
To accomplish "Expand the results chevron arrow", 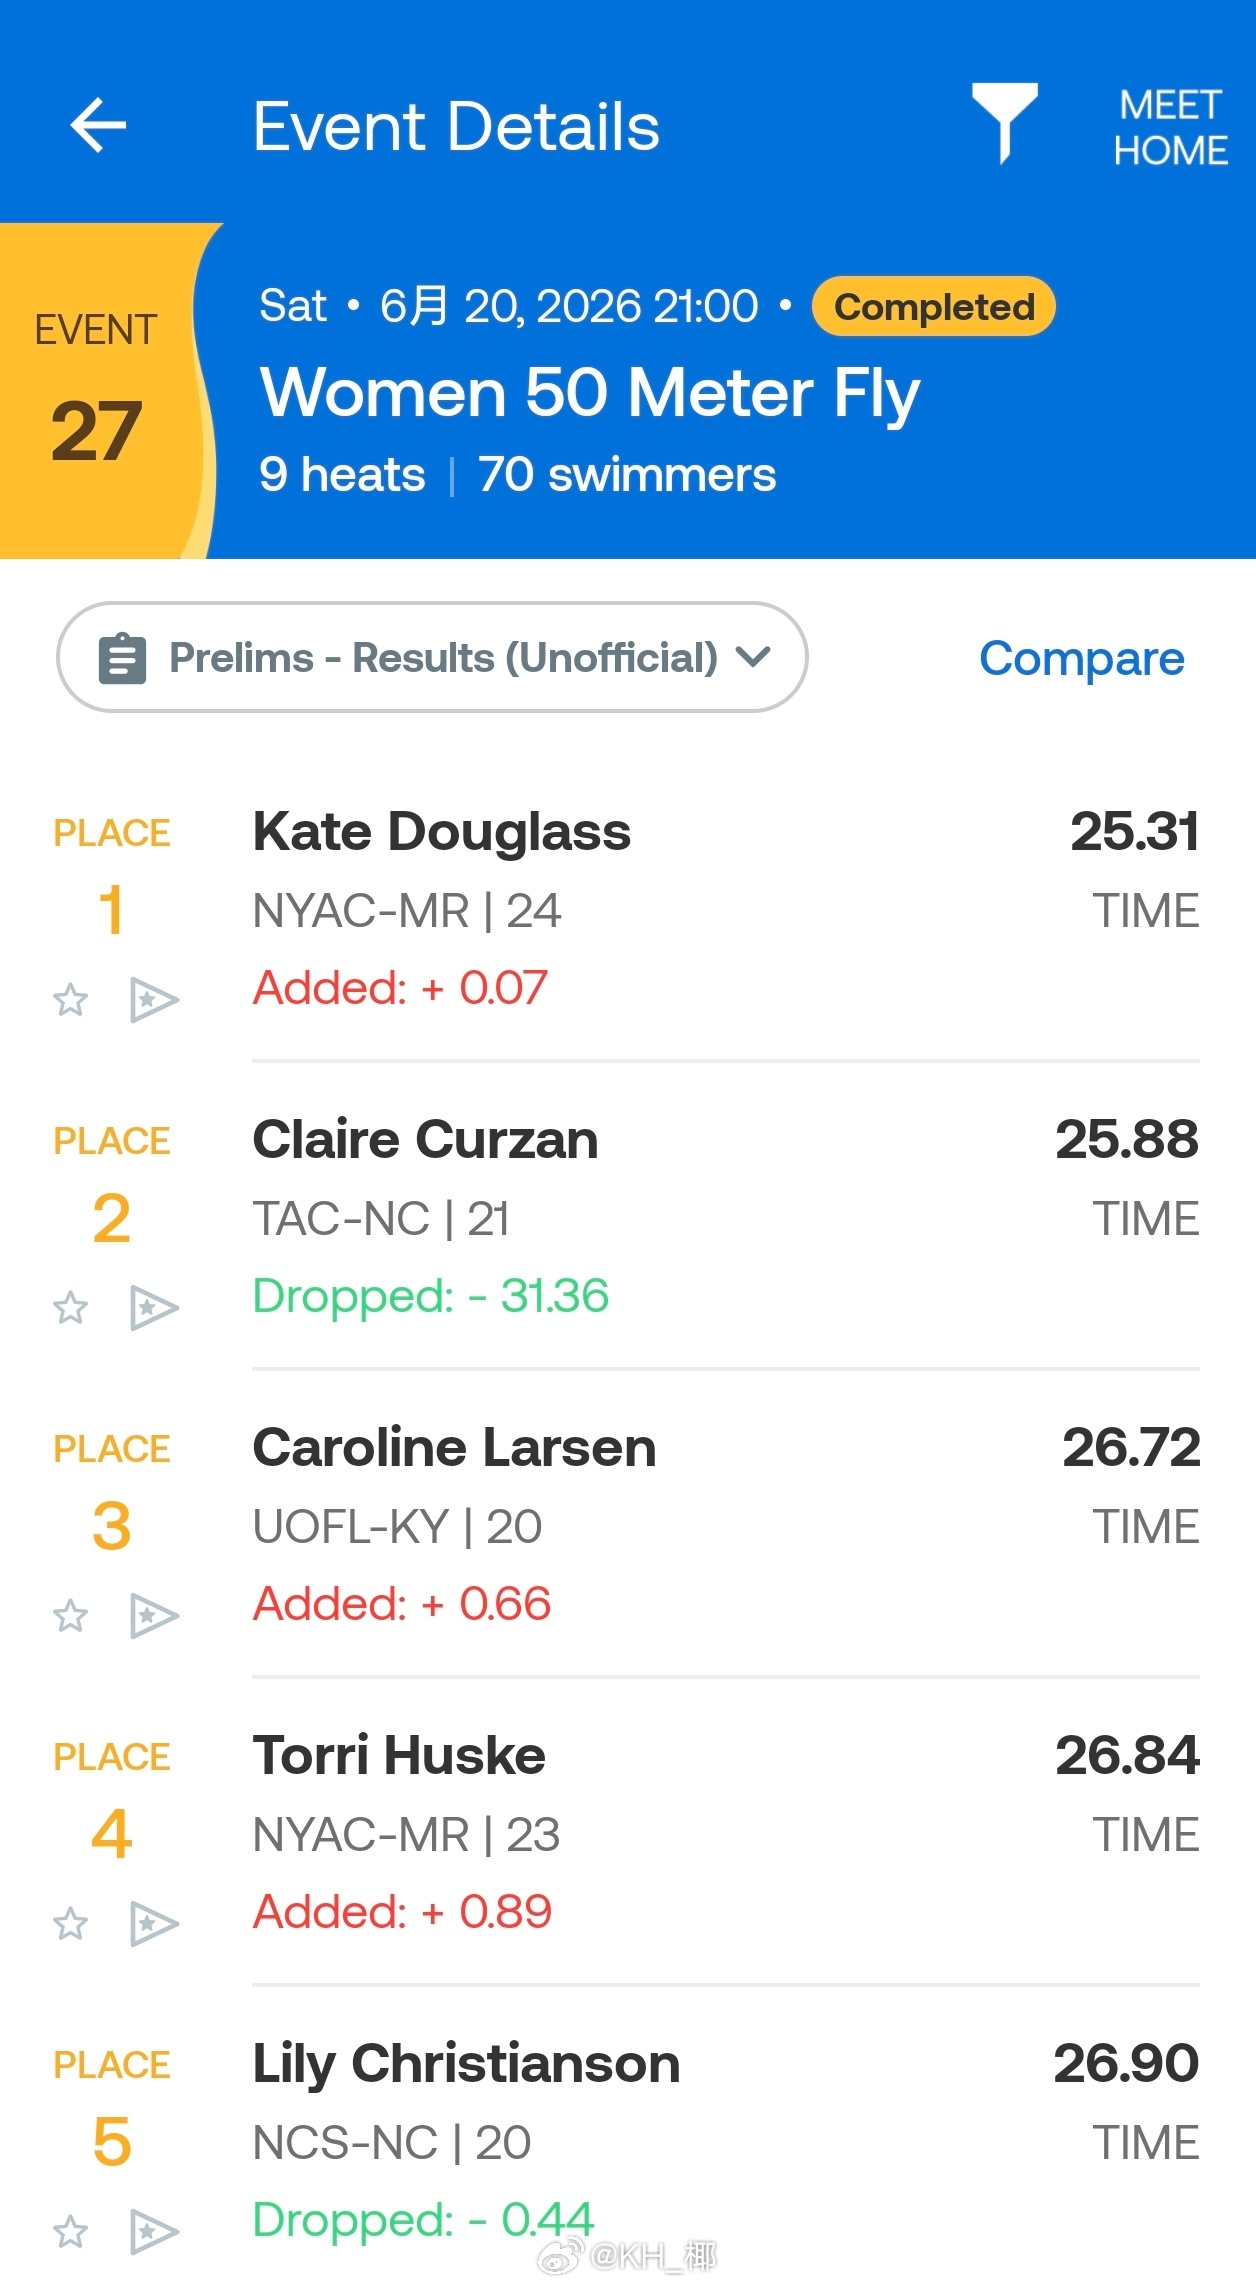I will click(753, 657).
